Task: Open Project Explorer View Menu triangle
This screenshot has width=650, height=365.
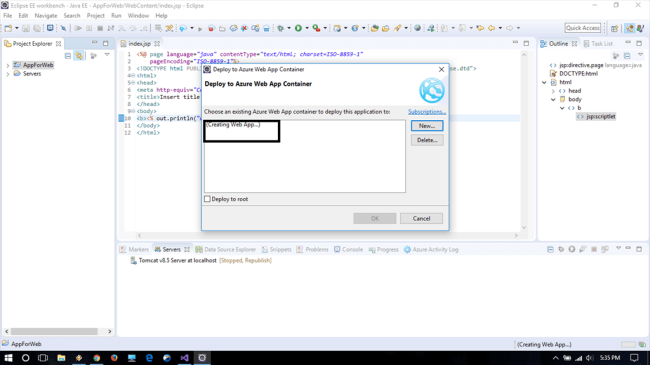Action: (107, 55)
